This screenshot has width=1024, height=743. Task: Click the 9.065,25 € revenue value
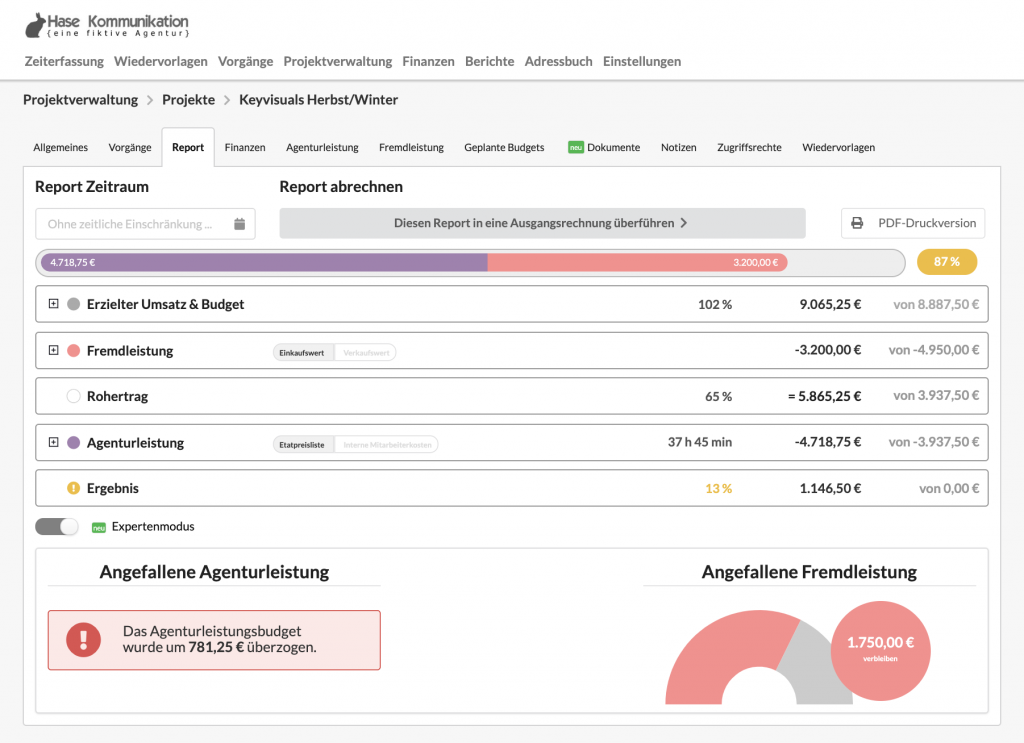coord(830,304)
